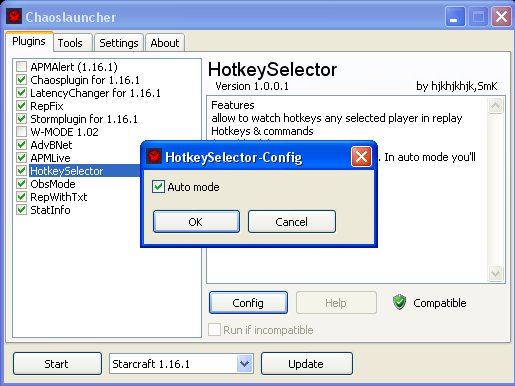
Task: Select Chaosplugin for 1.16.1 in the list
Action: click(x=85, y=80)
